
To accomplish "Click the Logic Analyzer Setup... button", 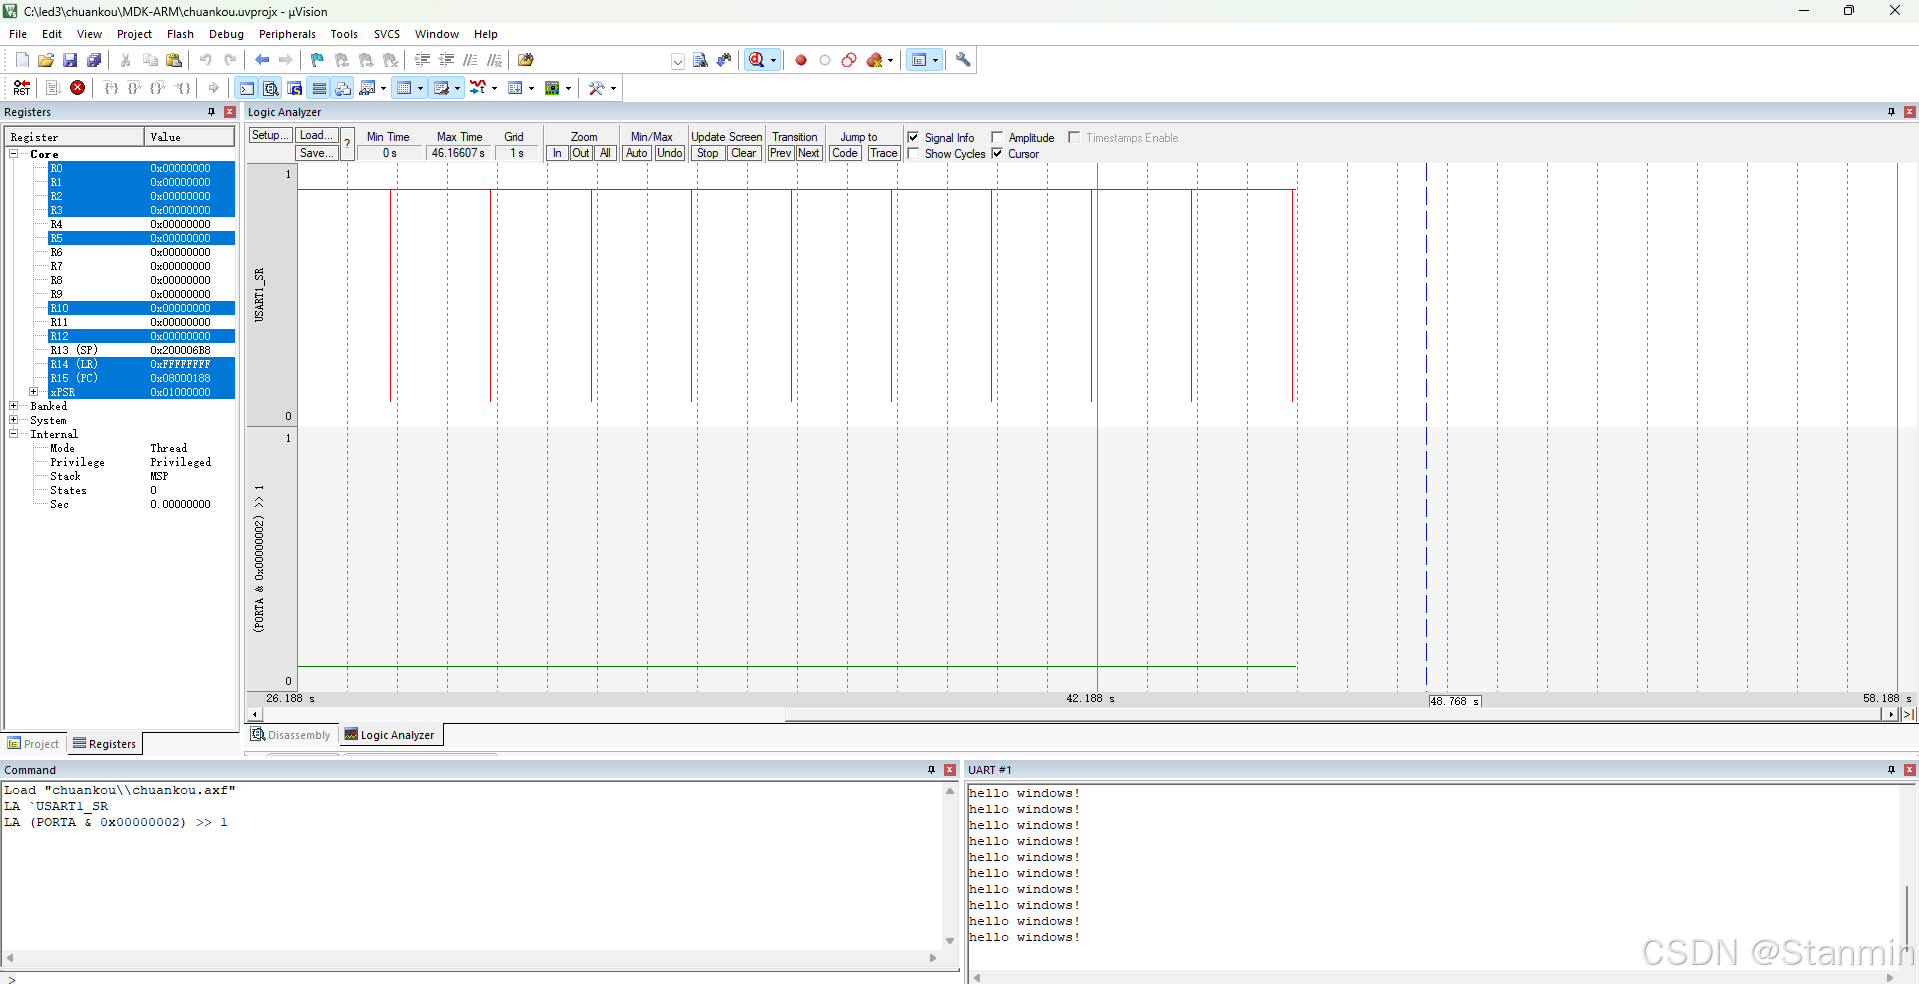I will tap(270, 136).
